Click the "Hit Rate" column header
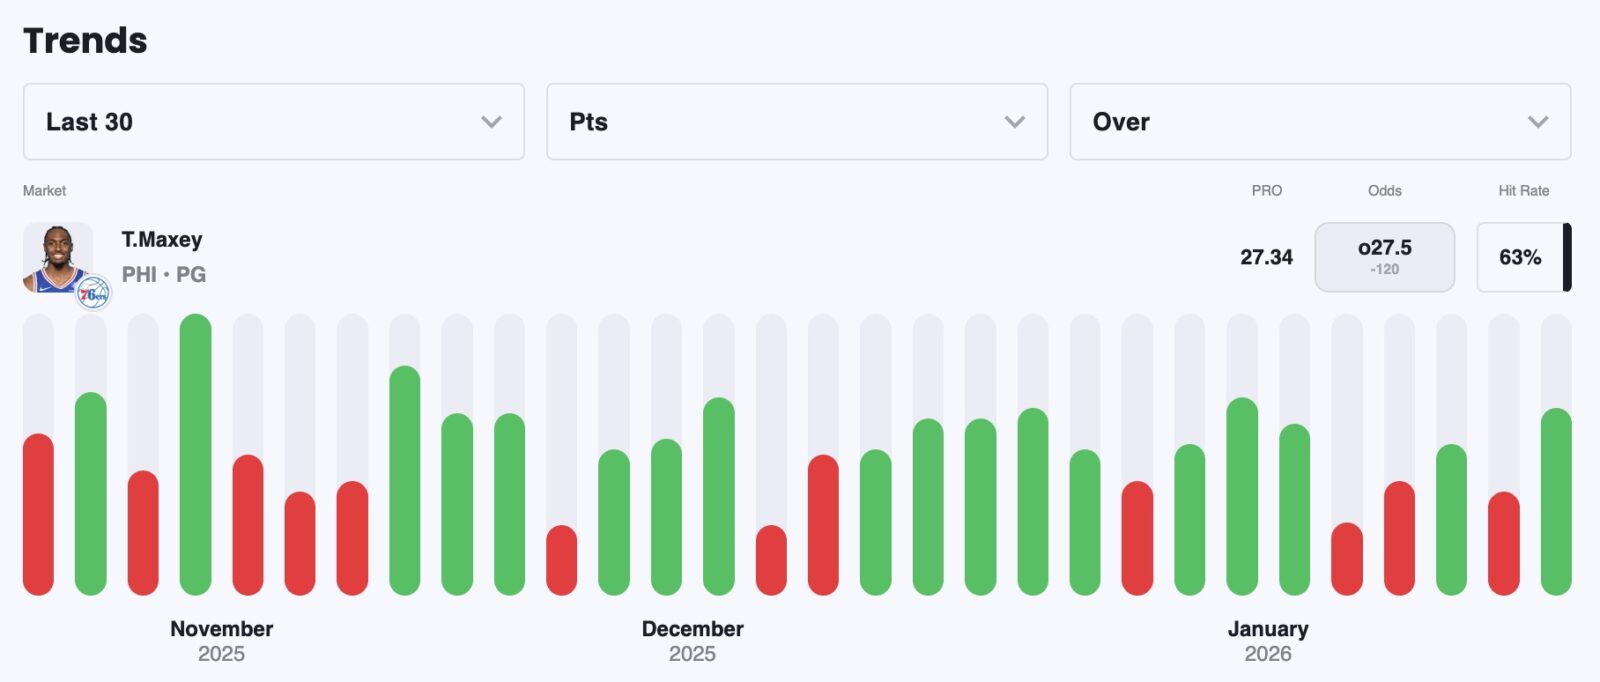This screenshot has height=682, width=1600. (1523, 191)
